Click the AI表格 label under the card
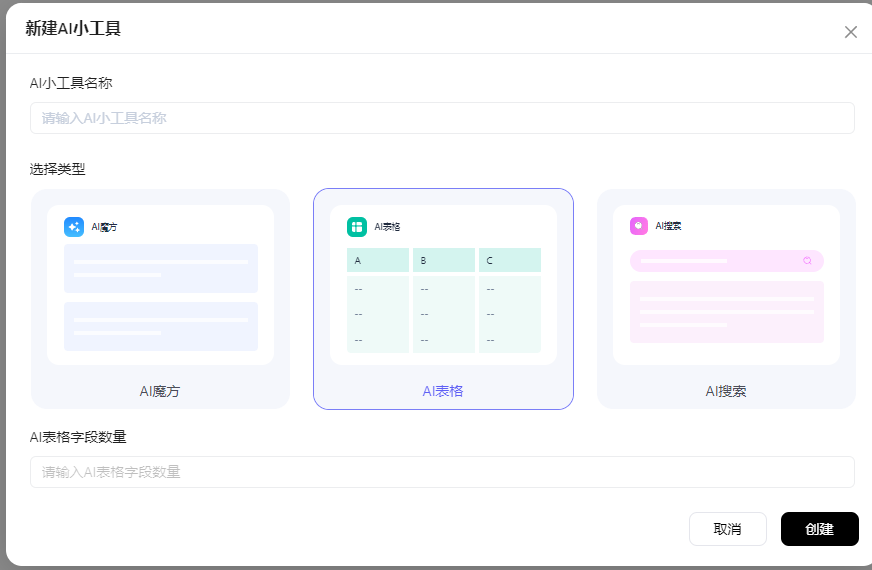Screen dimensions: 872x570 click(x=443, y=391)
